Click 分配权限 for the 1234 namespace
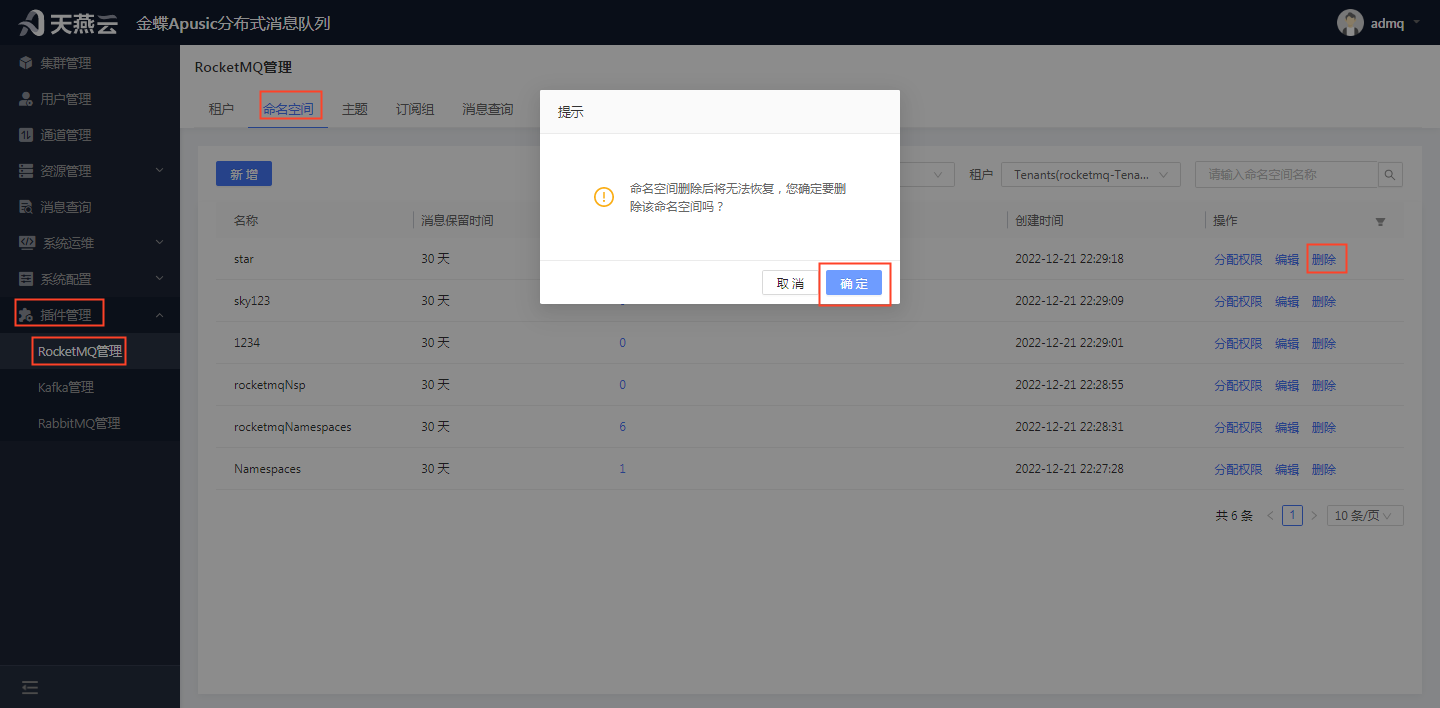 (1238, 343)
